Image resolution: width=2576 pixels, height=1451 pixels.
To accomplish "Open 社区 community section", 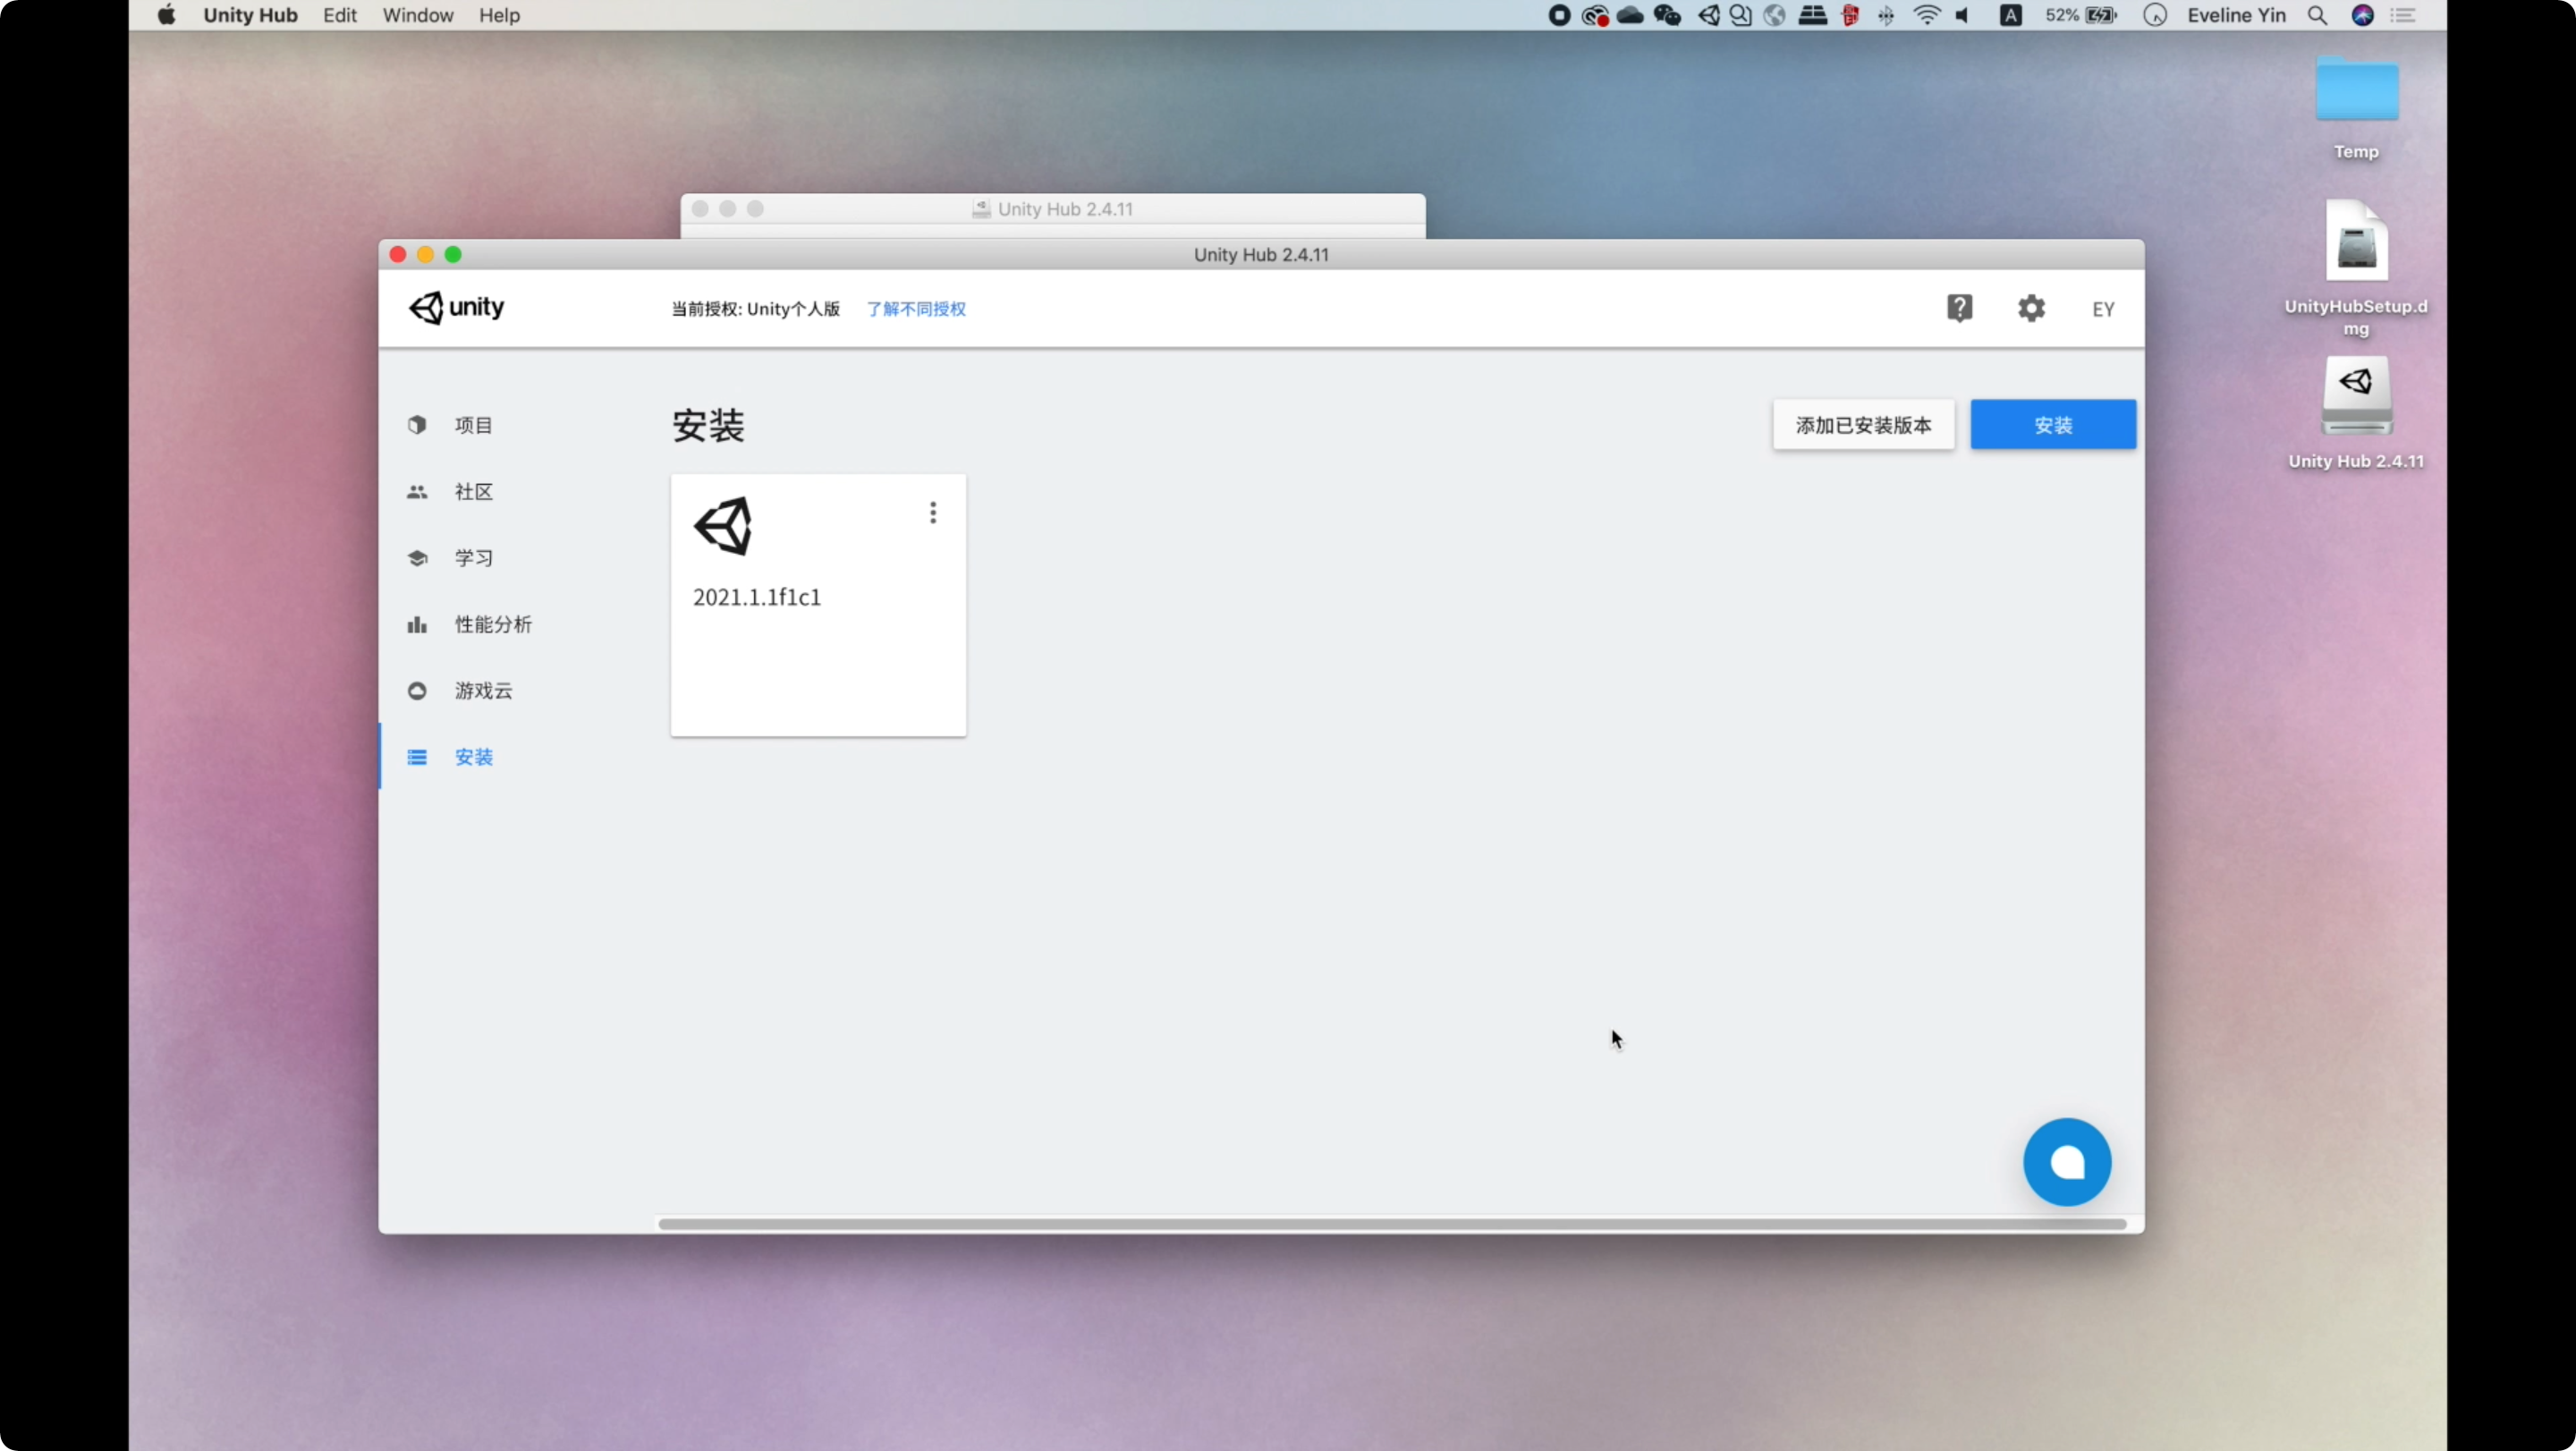I will [x=473, y=491].
